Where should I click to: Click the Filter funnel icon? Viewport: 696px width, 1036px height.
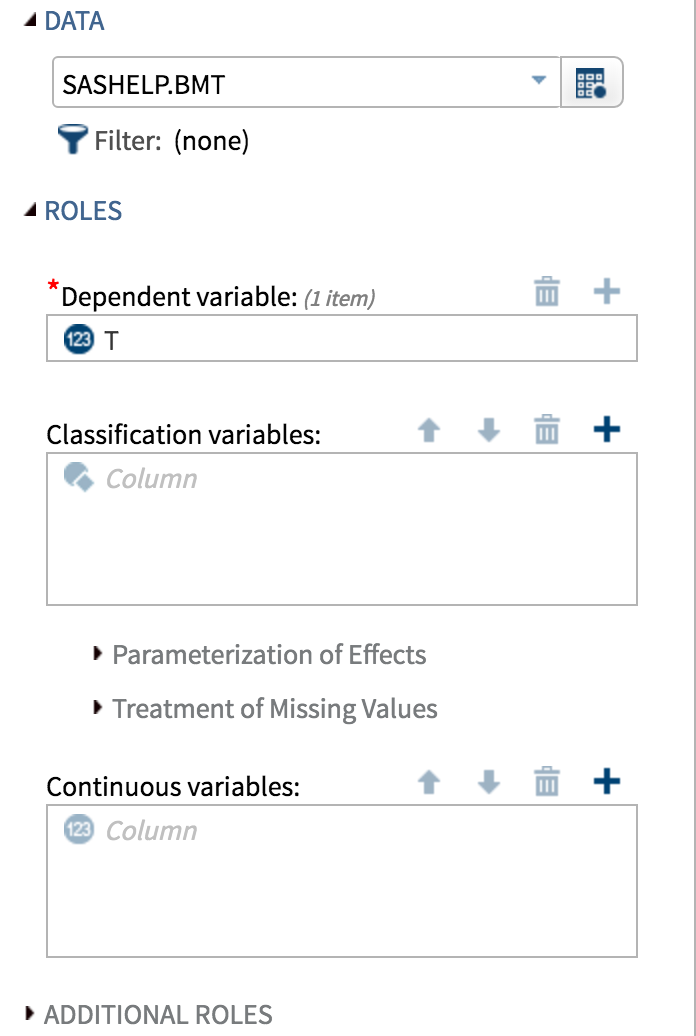(x=72, y=141)
